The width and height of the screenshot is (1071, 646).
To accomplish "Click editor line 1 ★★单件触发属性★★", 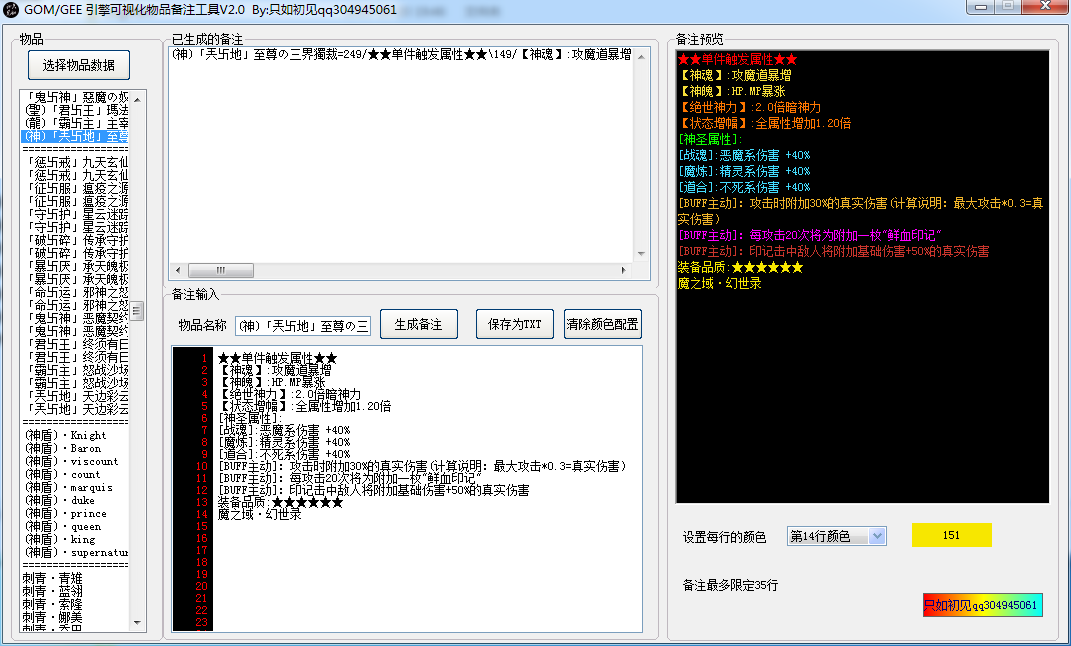I will 277,359.
